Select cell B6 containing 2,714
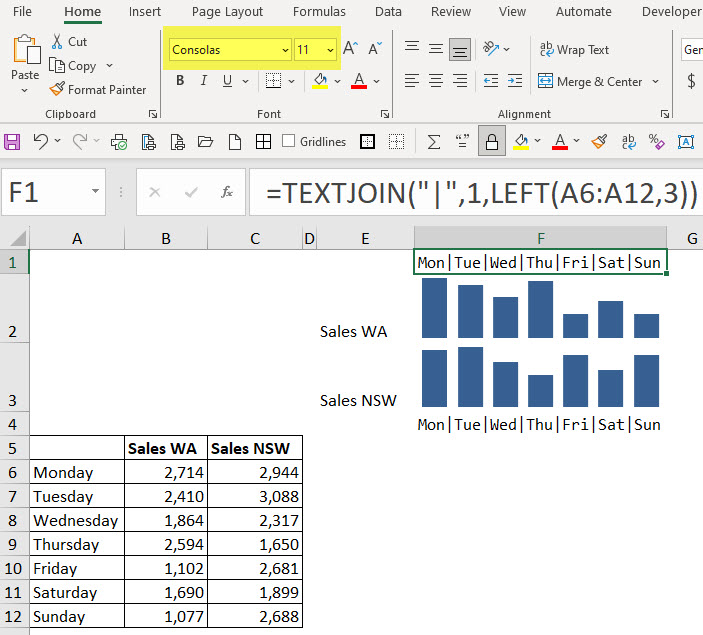 coord(165,472)
